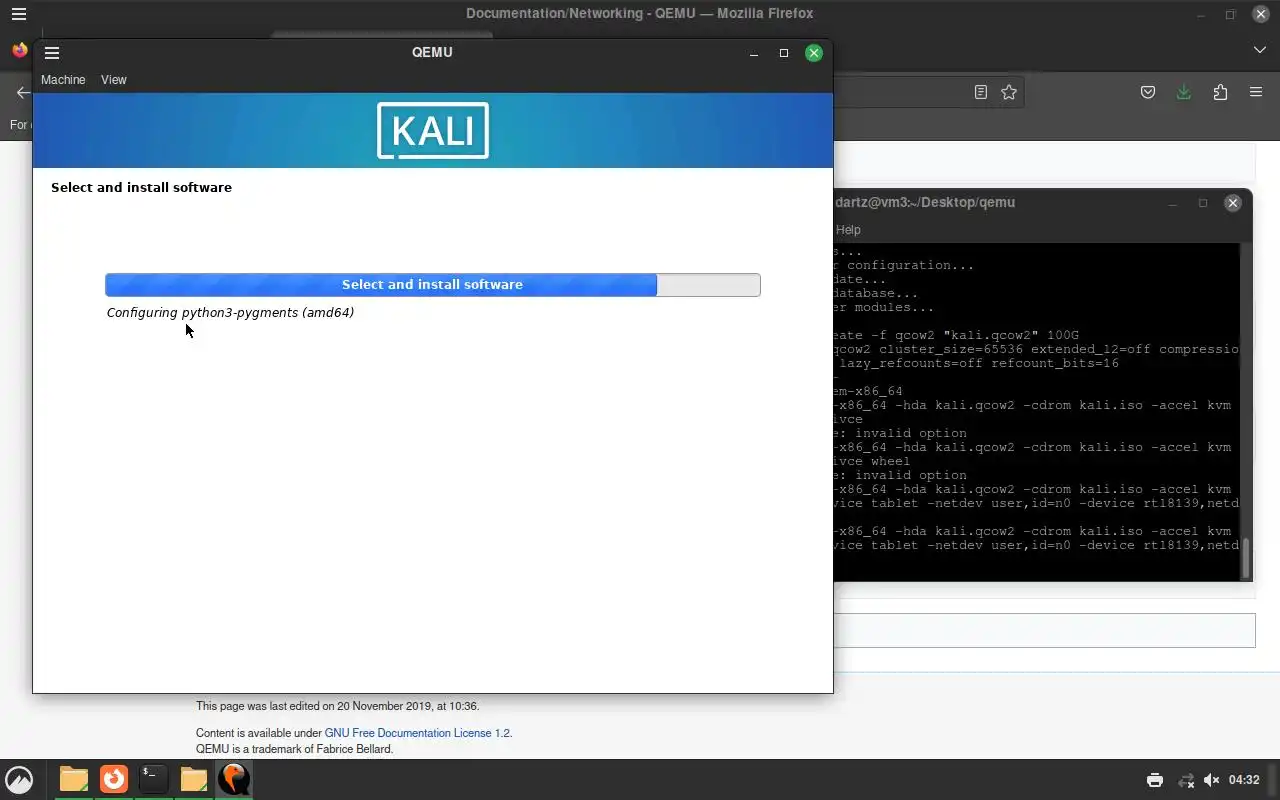Screen dimensions: 1280x800
Task: Open the GNU Free Documentation License 1.2 link
Action: point(418,733)
